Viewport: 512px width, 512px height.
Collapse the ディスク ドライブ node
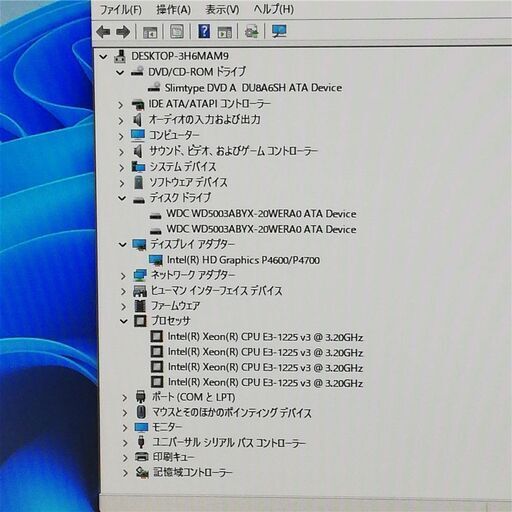tap(122, 198)
